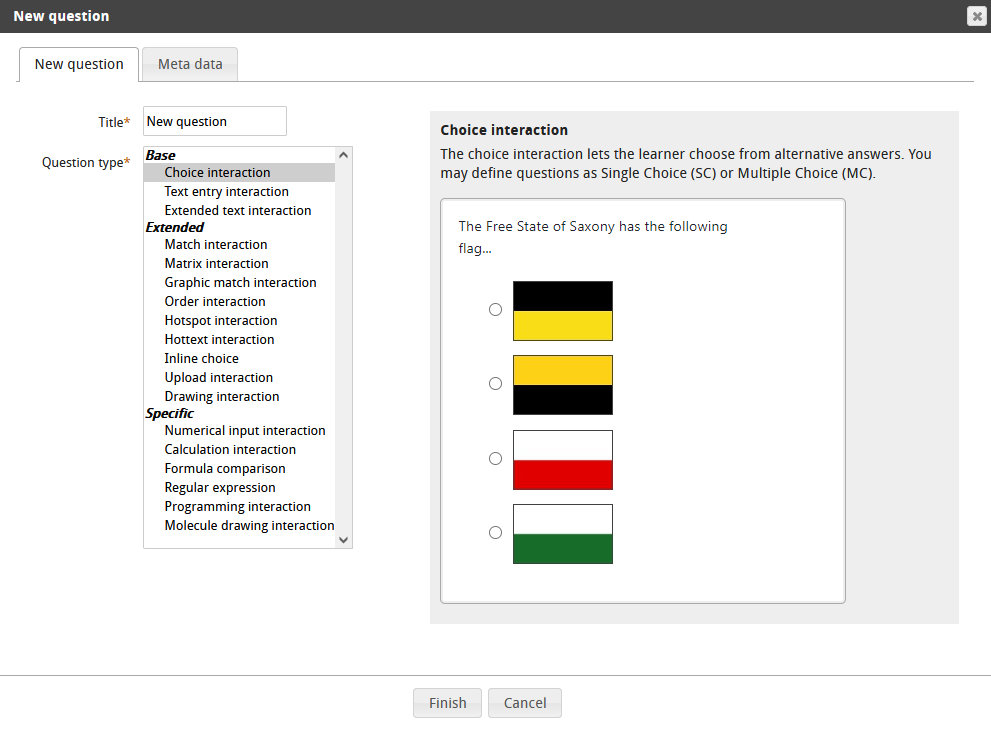Click the Cancel button
Viewport: 991px width, 735px height.
point(525,703)
